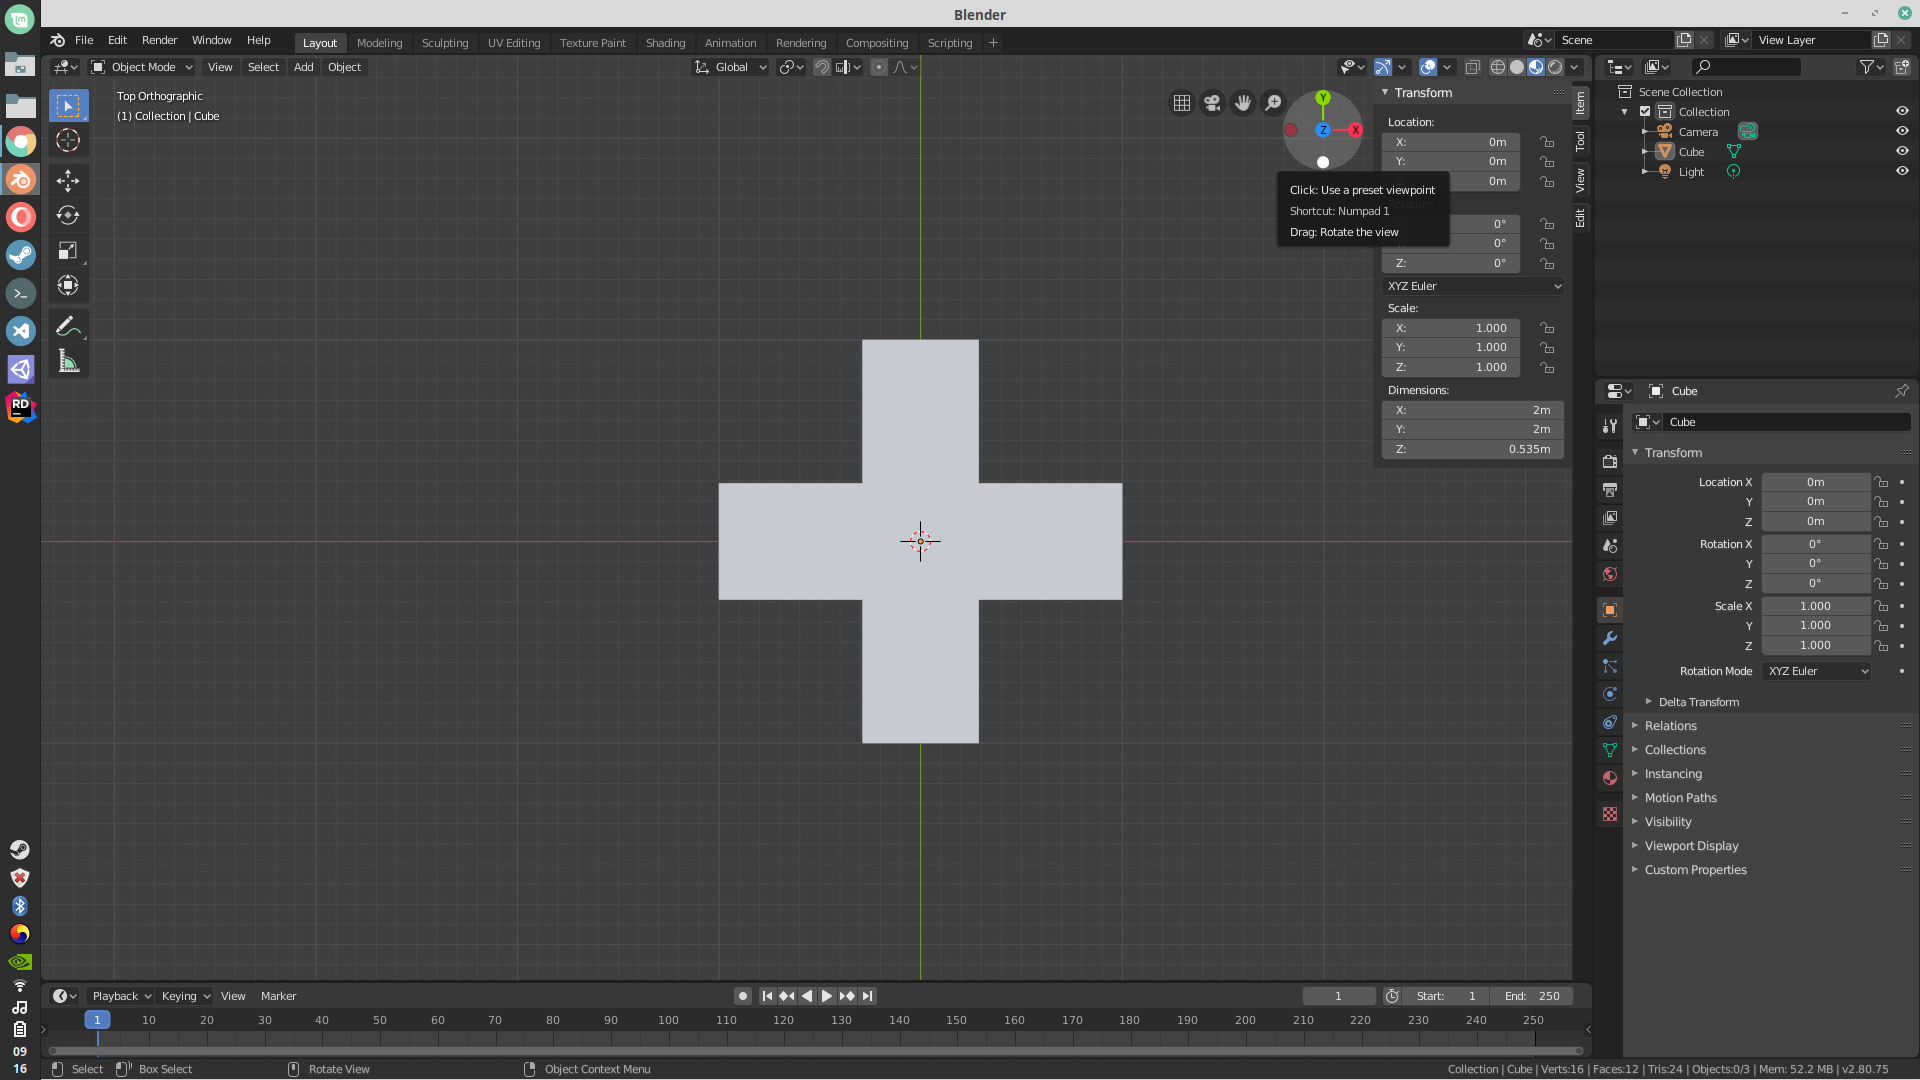1920x1080 pixels.
Task: Toggle X-ray display mode
Action: click(1472, 67)
